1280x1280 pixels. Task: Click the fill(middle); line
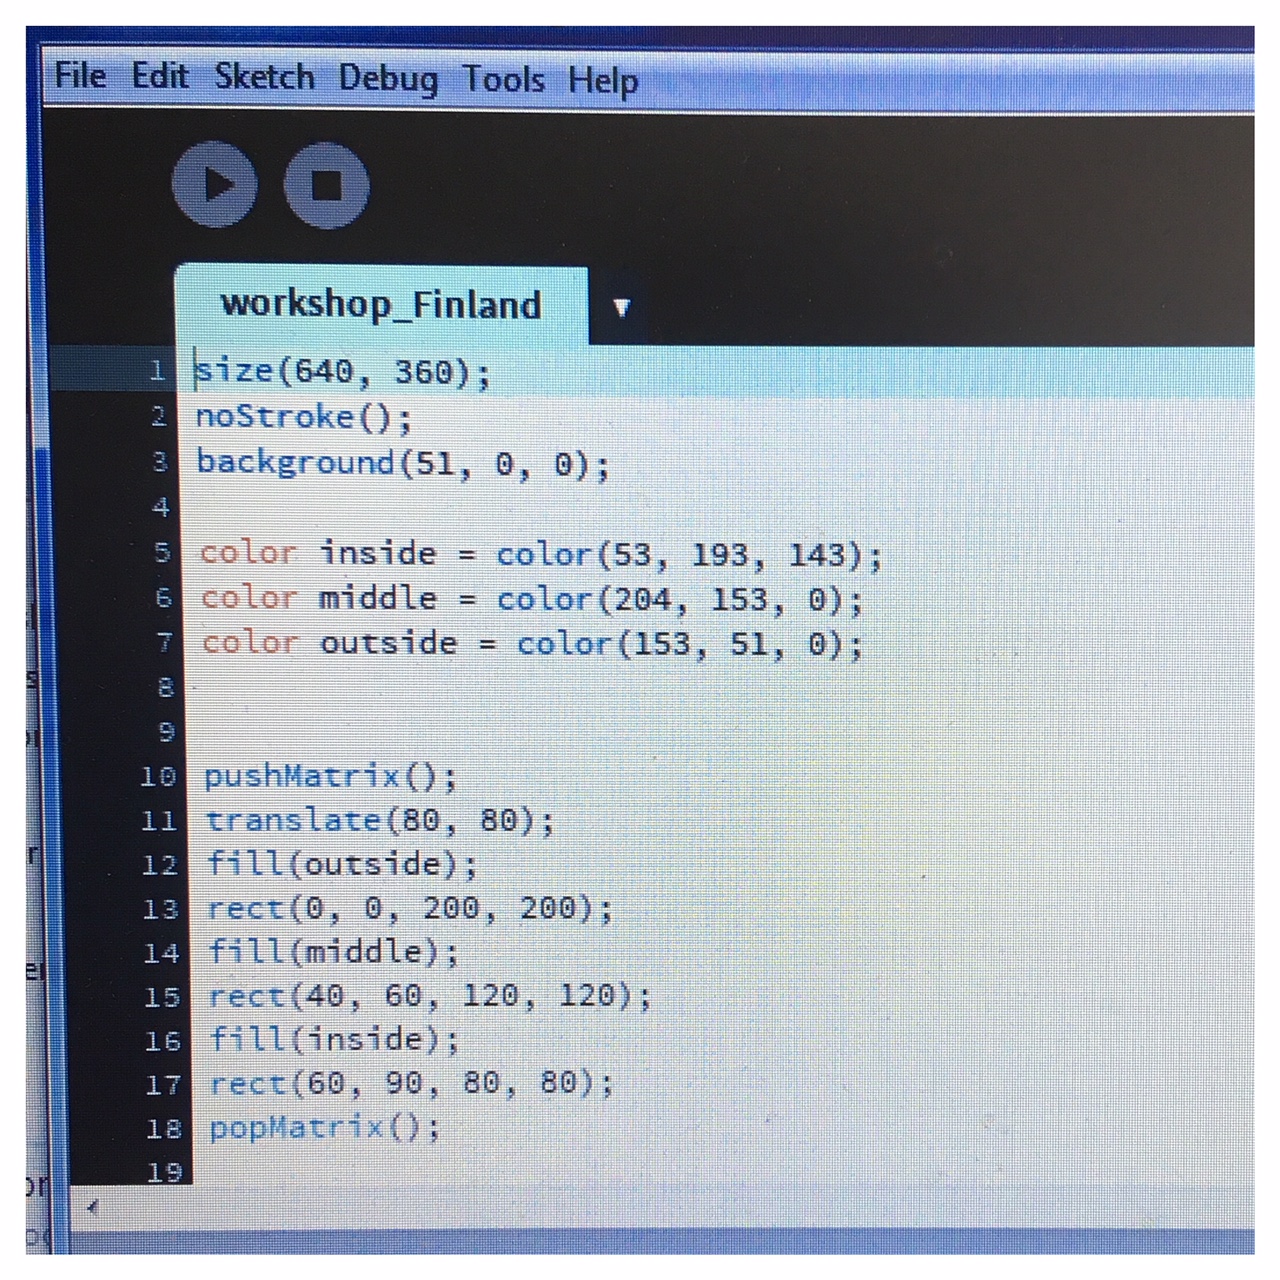pos(333,952)
